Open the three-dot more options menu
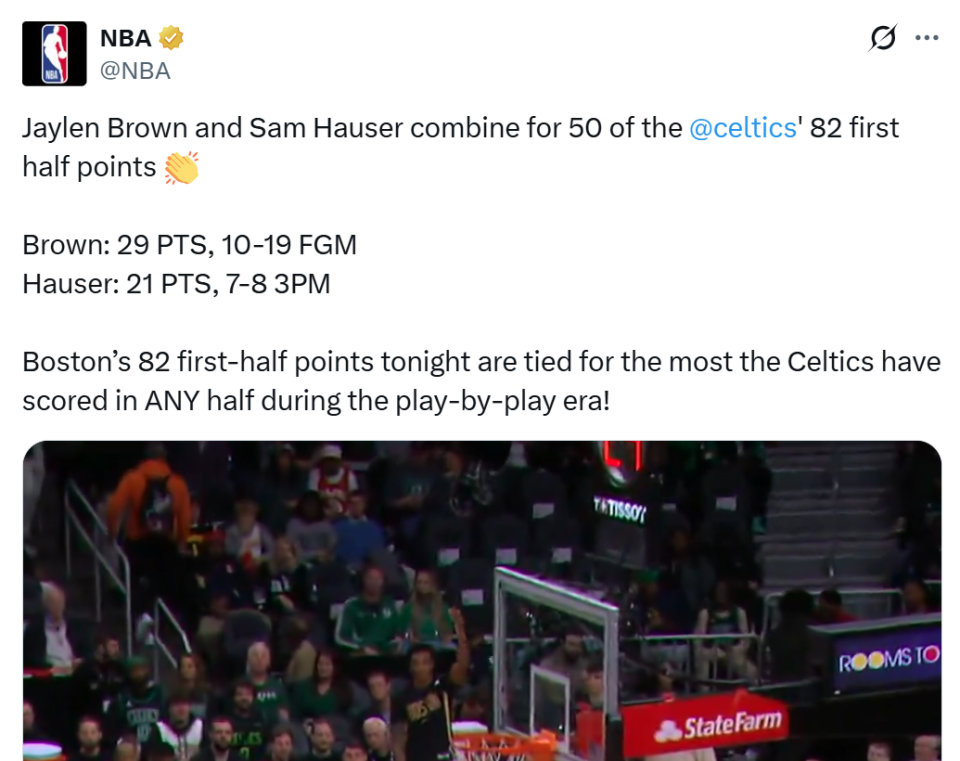 click(x=927, y=39)
